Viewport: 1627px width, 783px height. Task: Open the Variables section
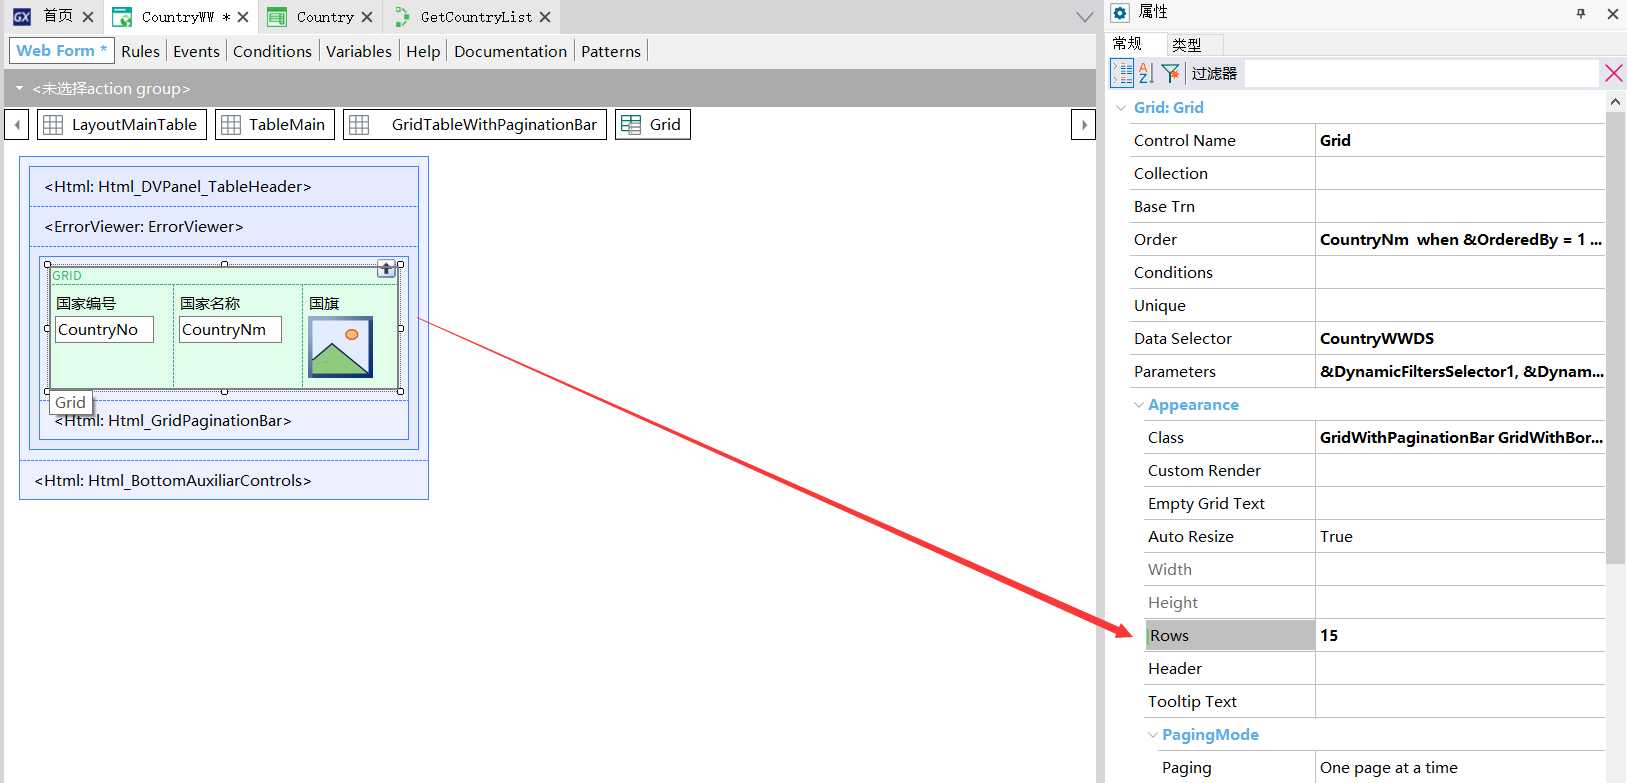pyautogui.click(x=358, y=51)
